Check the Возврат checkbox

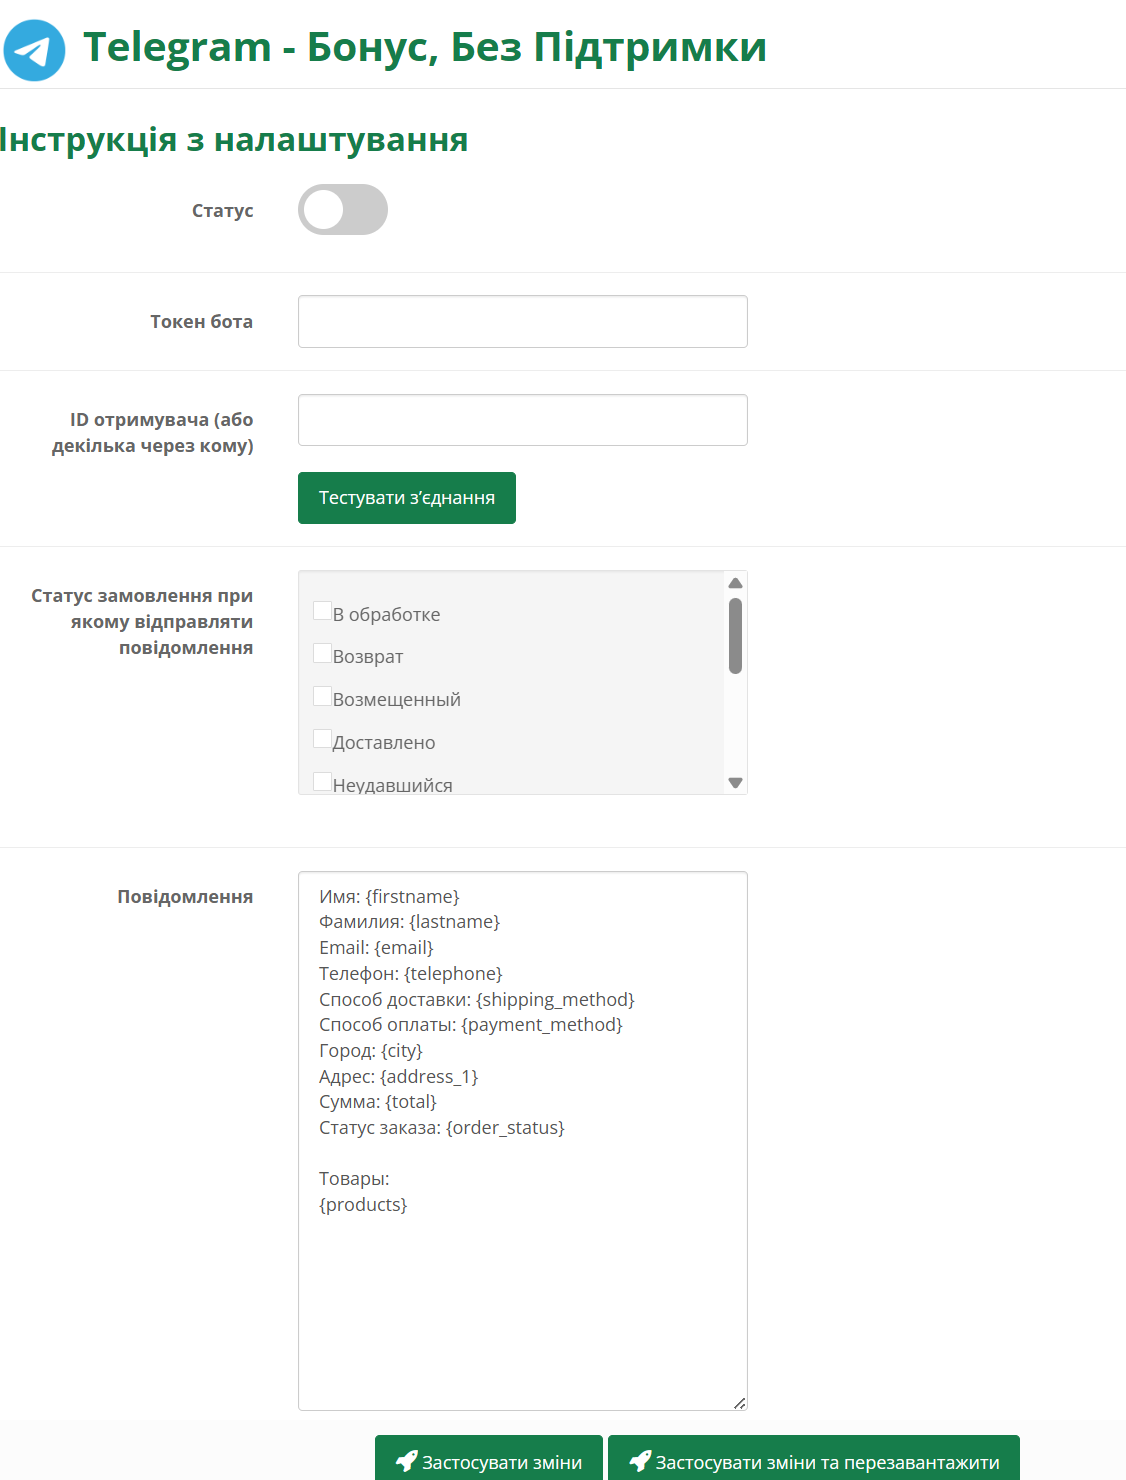click(x=322, y=653)
